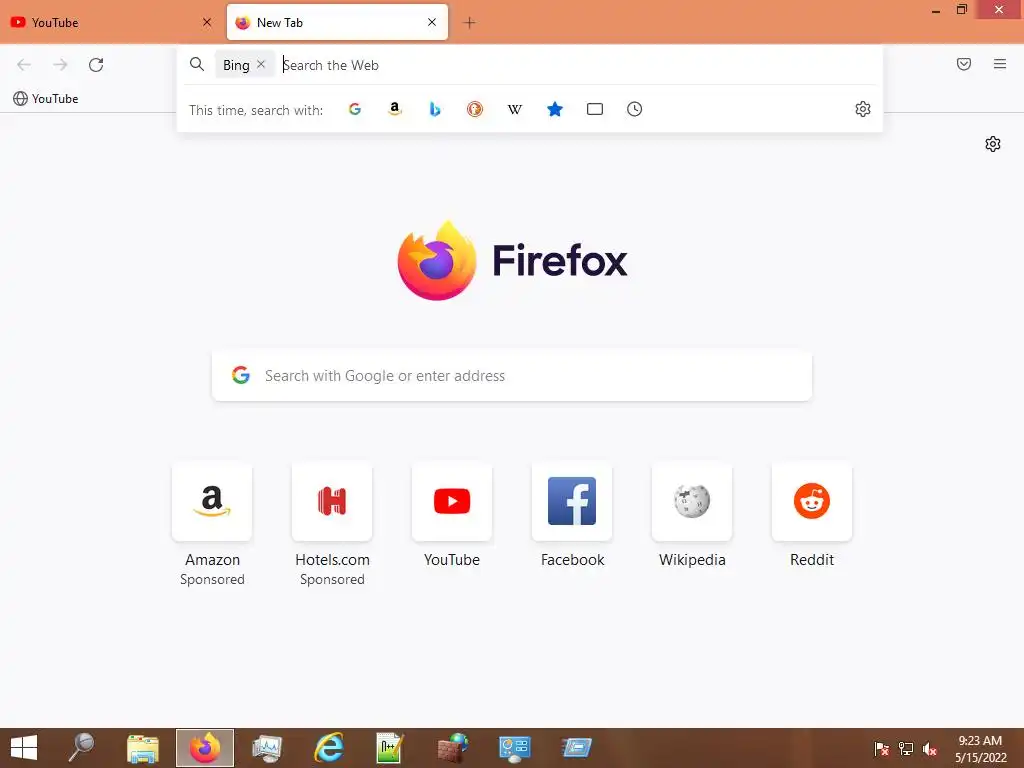
Task: Open new tab page personalize gear
Action: (x=993, y=144)
